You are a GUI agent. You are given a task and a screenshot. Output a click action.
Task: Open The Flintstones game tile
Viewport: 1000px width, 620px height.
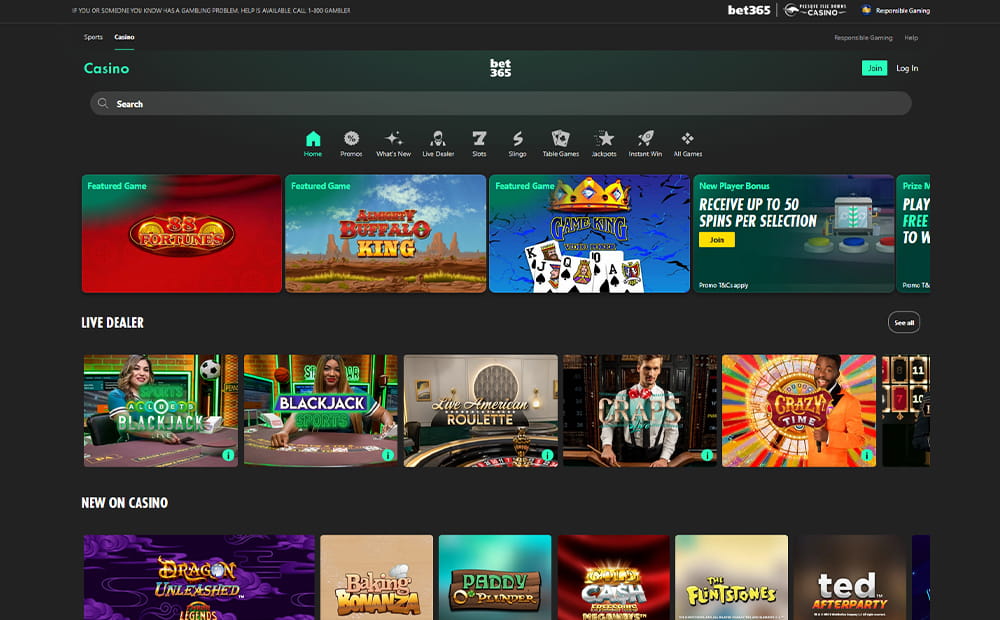(x=732, y=577)
